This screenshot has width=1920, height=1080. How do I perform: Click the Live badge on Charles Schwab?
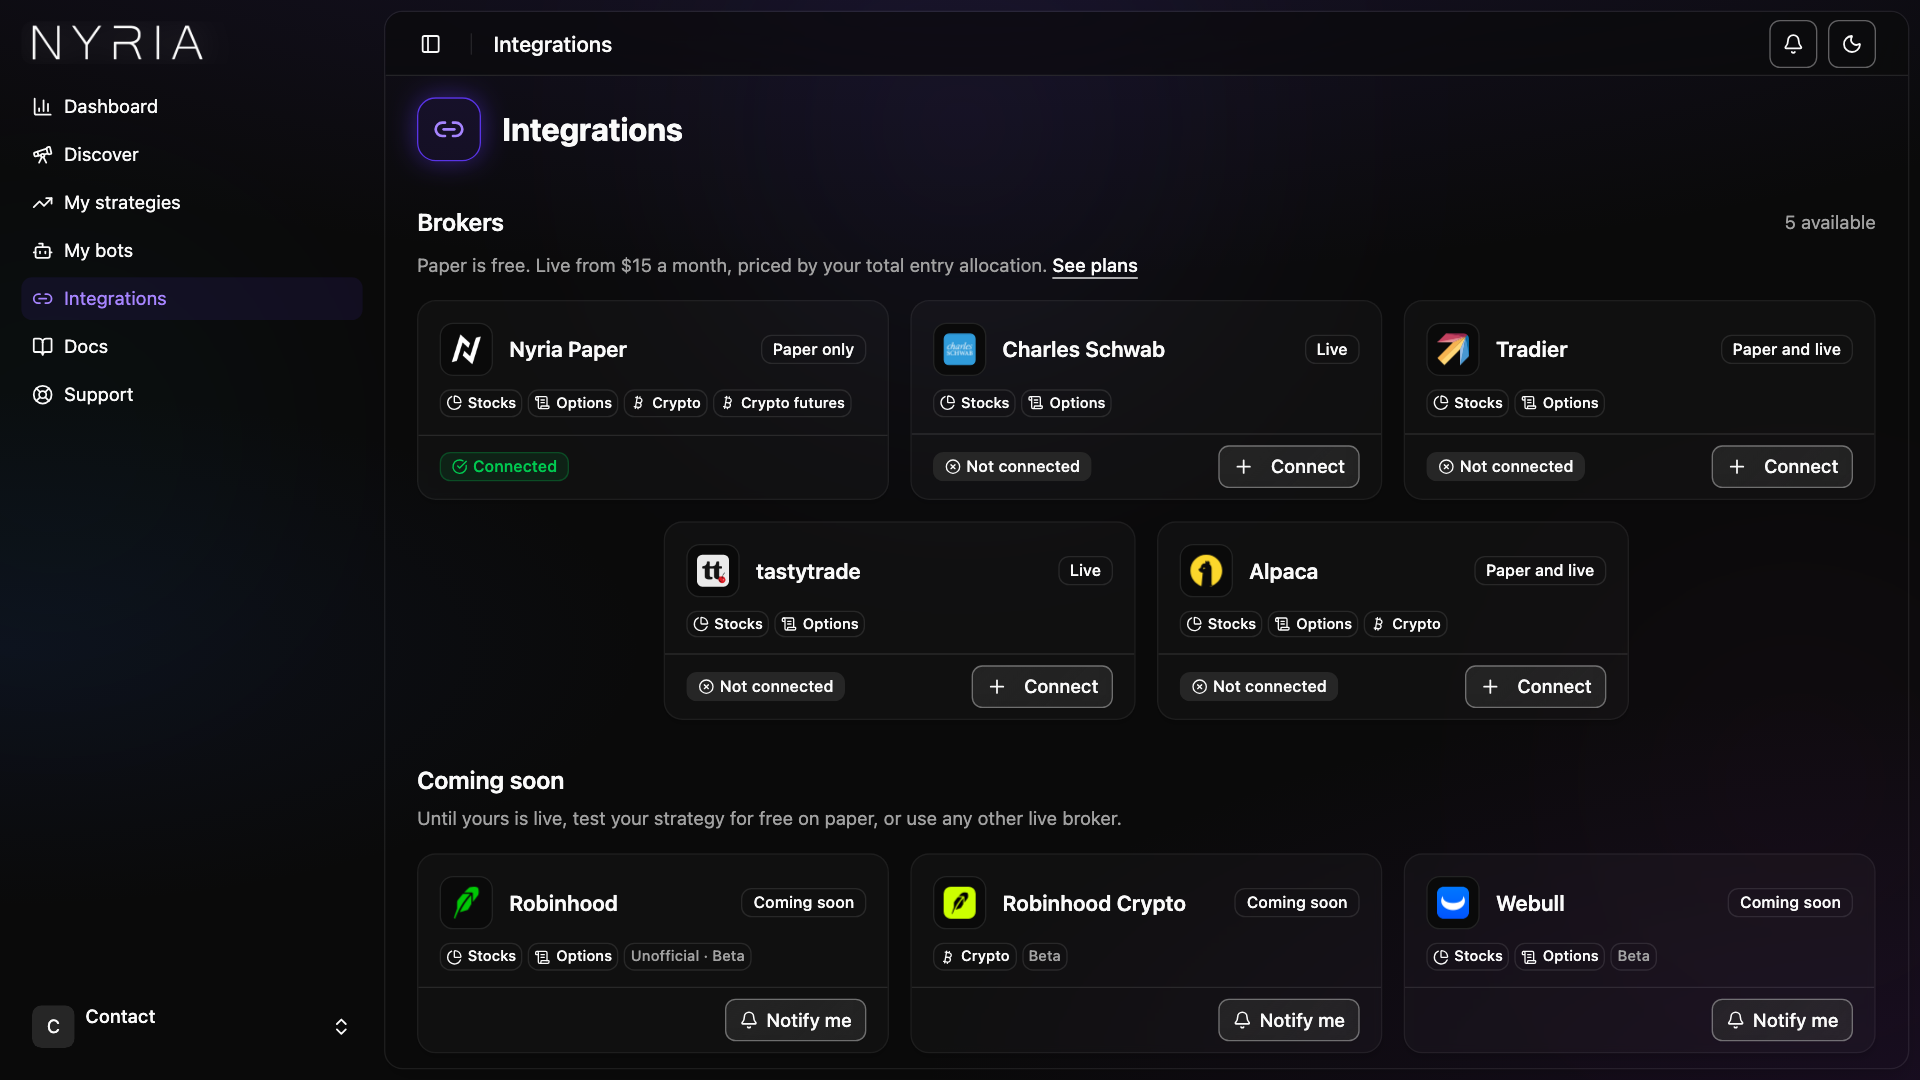pyautogui.click(x=1331, y=349)
